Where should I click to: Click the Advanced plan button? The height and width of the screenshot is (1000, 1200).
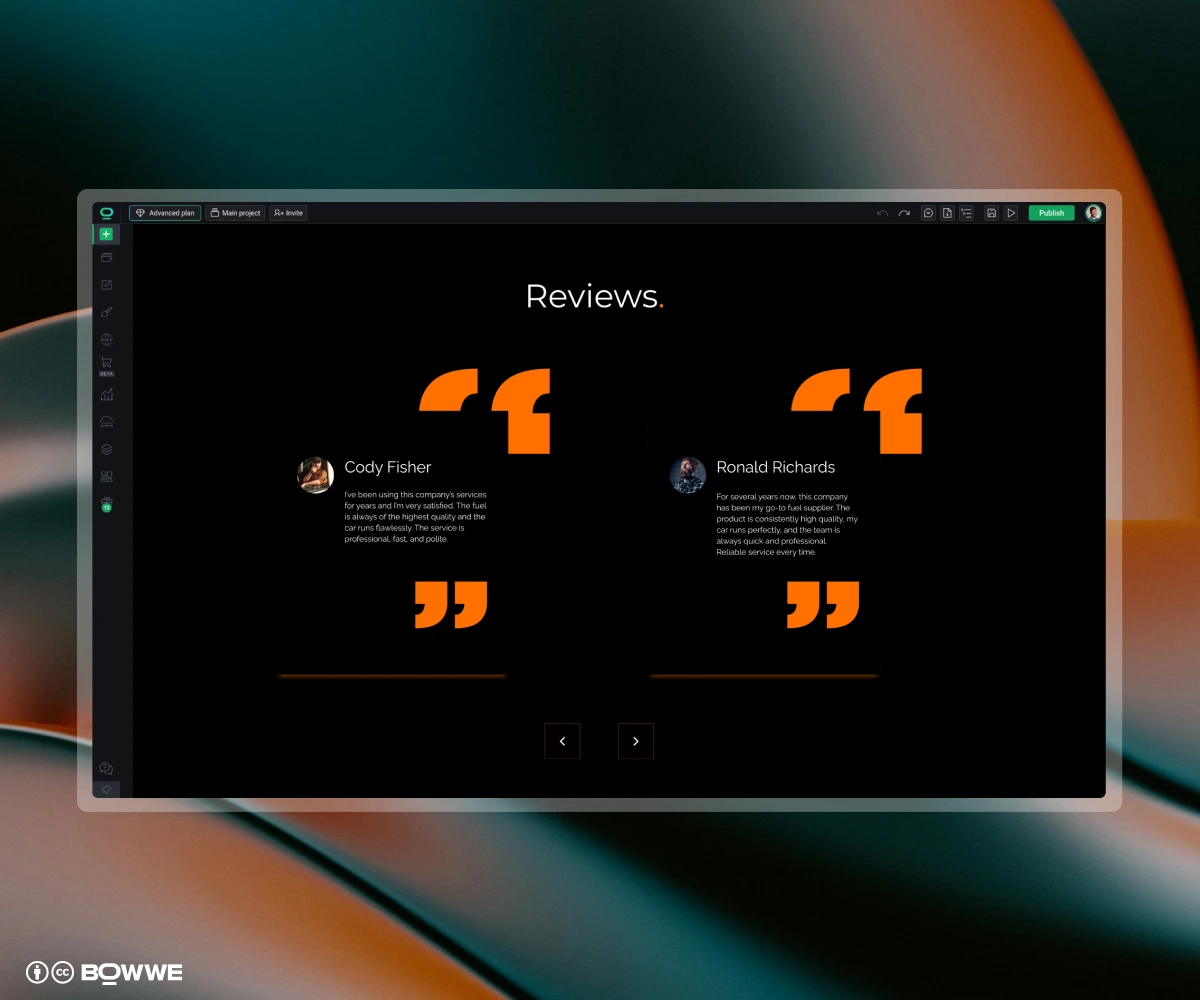point(165,213)
